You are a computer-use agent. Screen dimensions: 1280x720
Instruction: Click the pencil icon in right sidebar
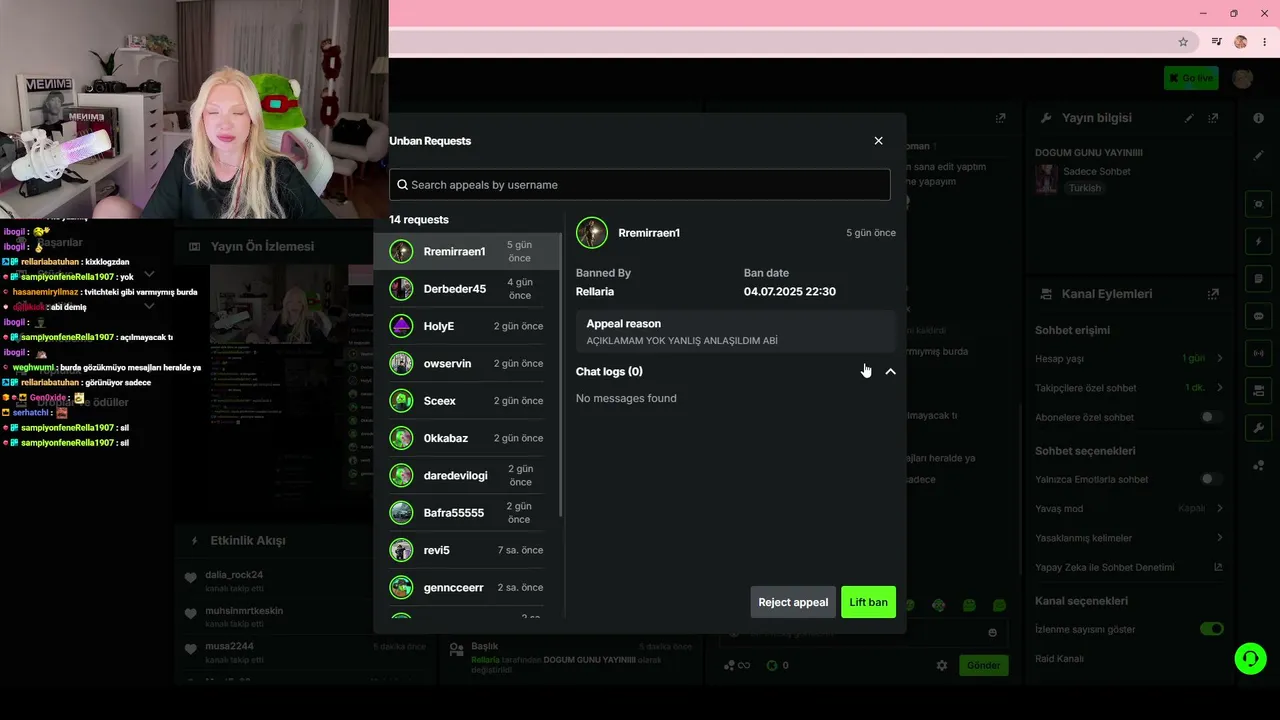pyautogui.click(x=1259, y=156)
